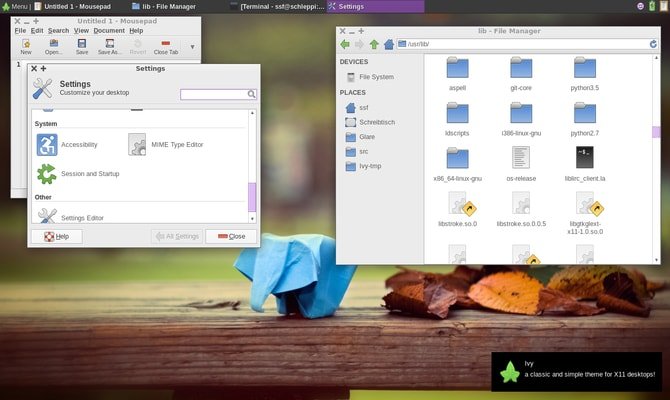Switch to Terminal taskbar entry
This screenshot has width=670, height=400.
point(277,6)
